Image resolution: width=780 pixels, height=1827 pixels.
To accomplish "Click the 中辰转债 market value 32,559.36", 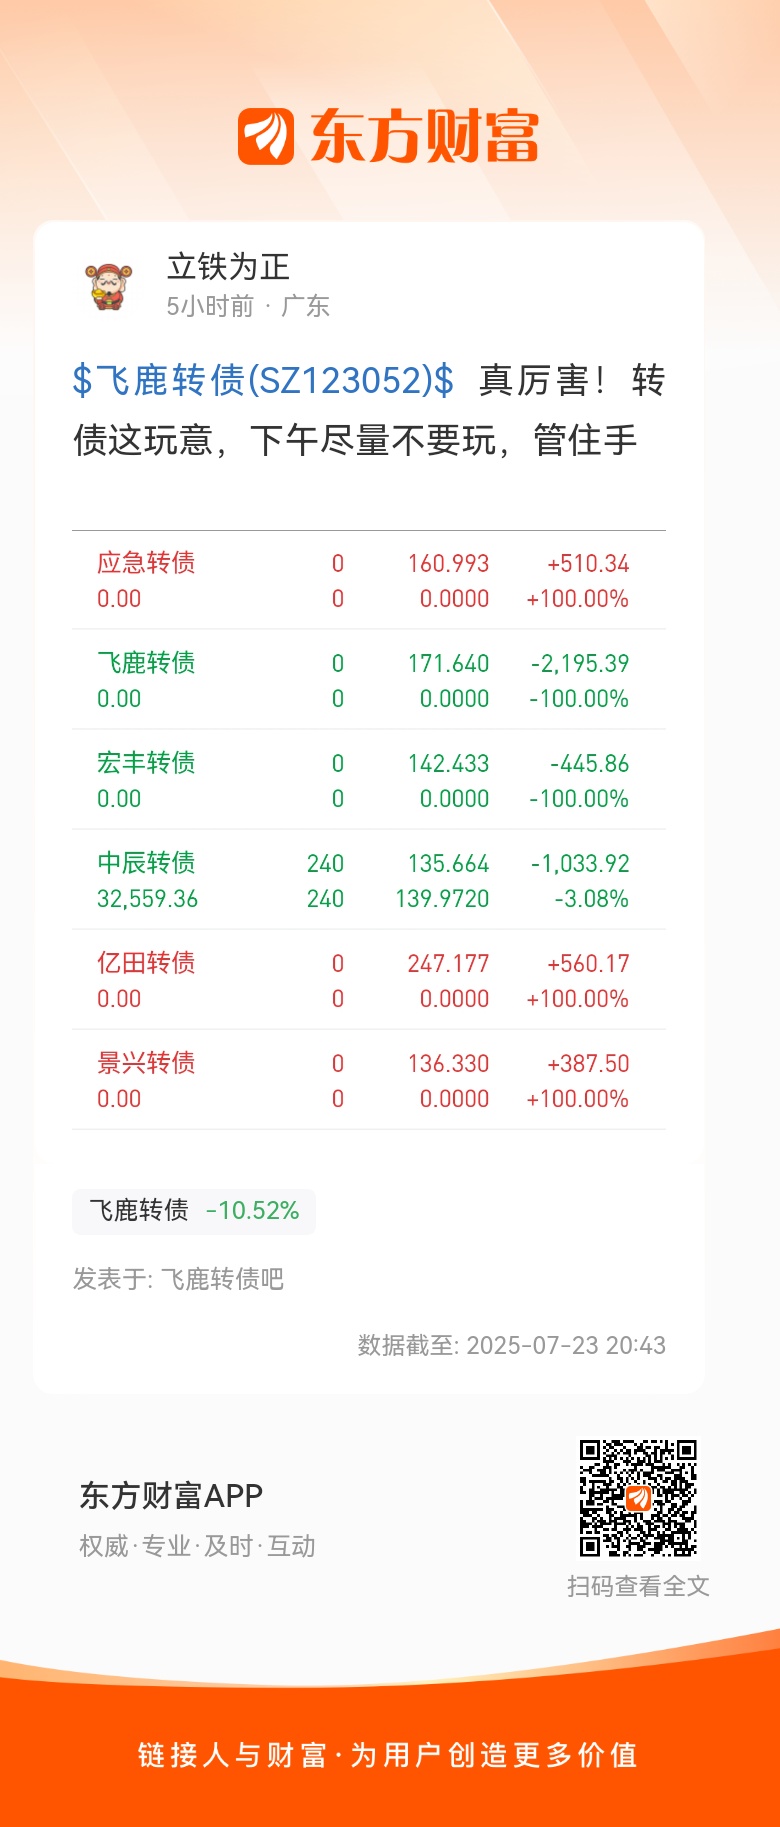I will click(147, 899).
